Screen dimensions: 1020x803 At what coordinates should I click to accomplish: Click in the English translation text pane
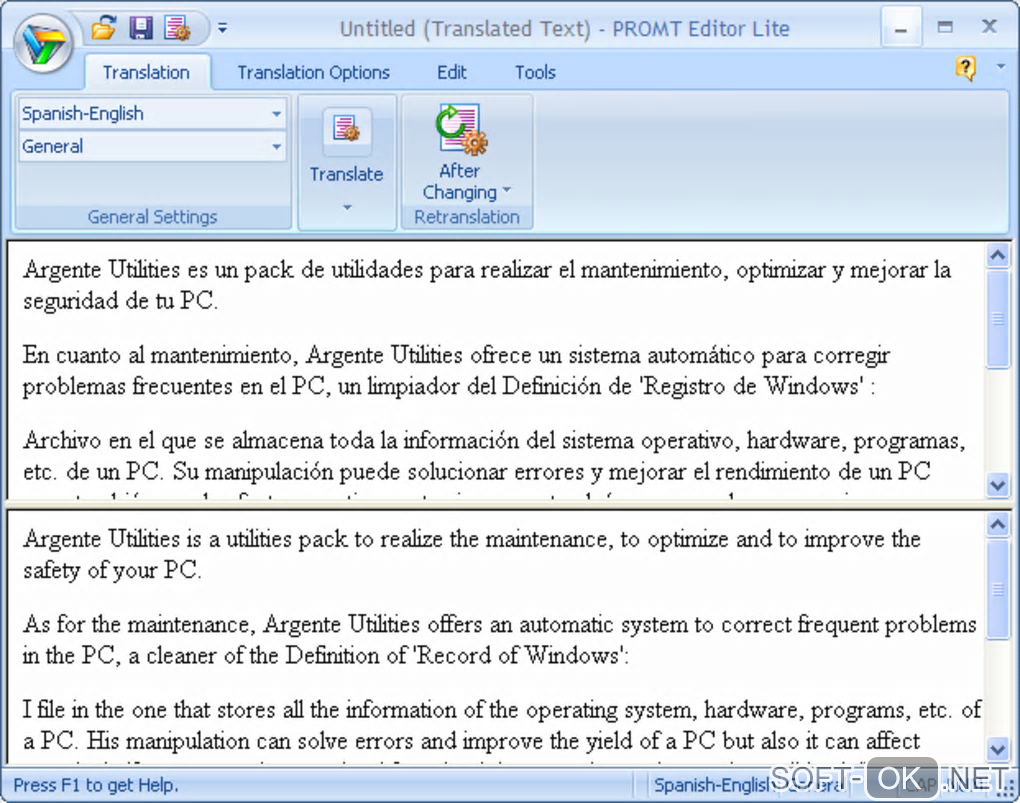point(496,638)
